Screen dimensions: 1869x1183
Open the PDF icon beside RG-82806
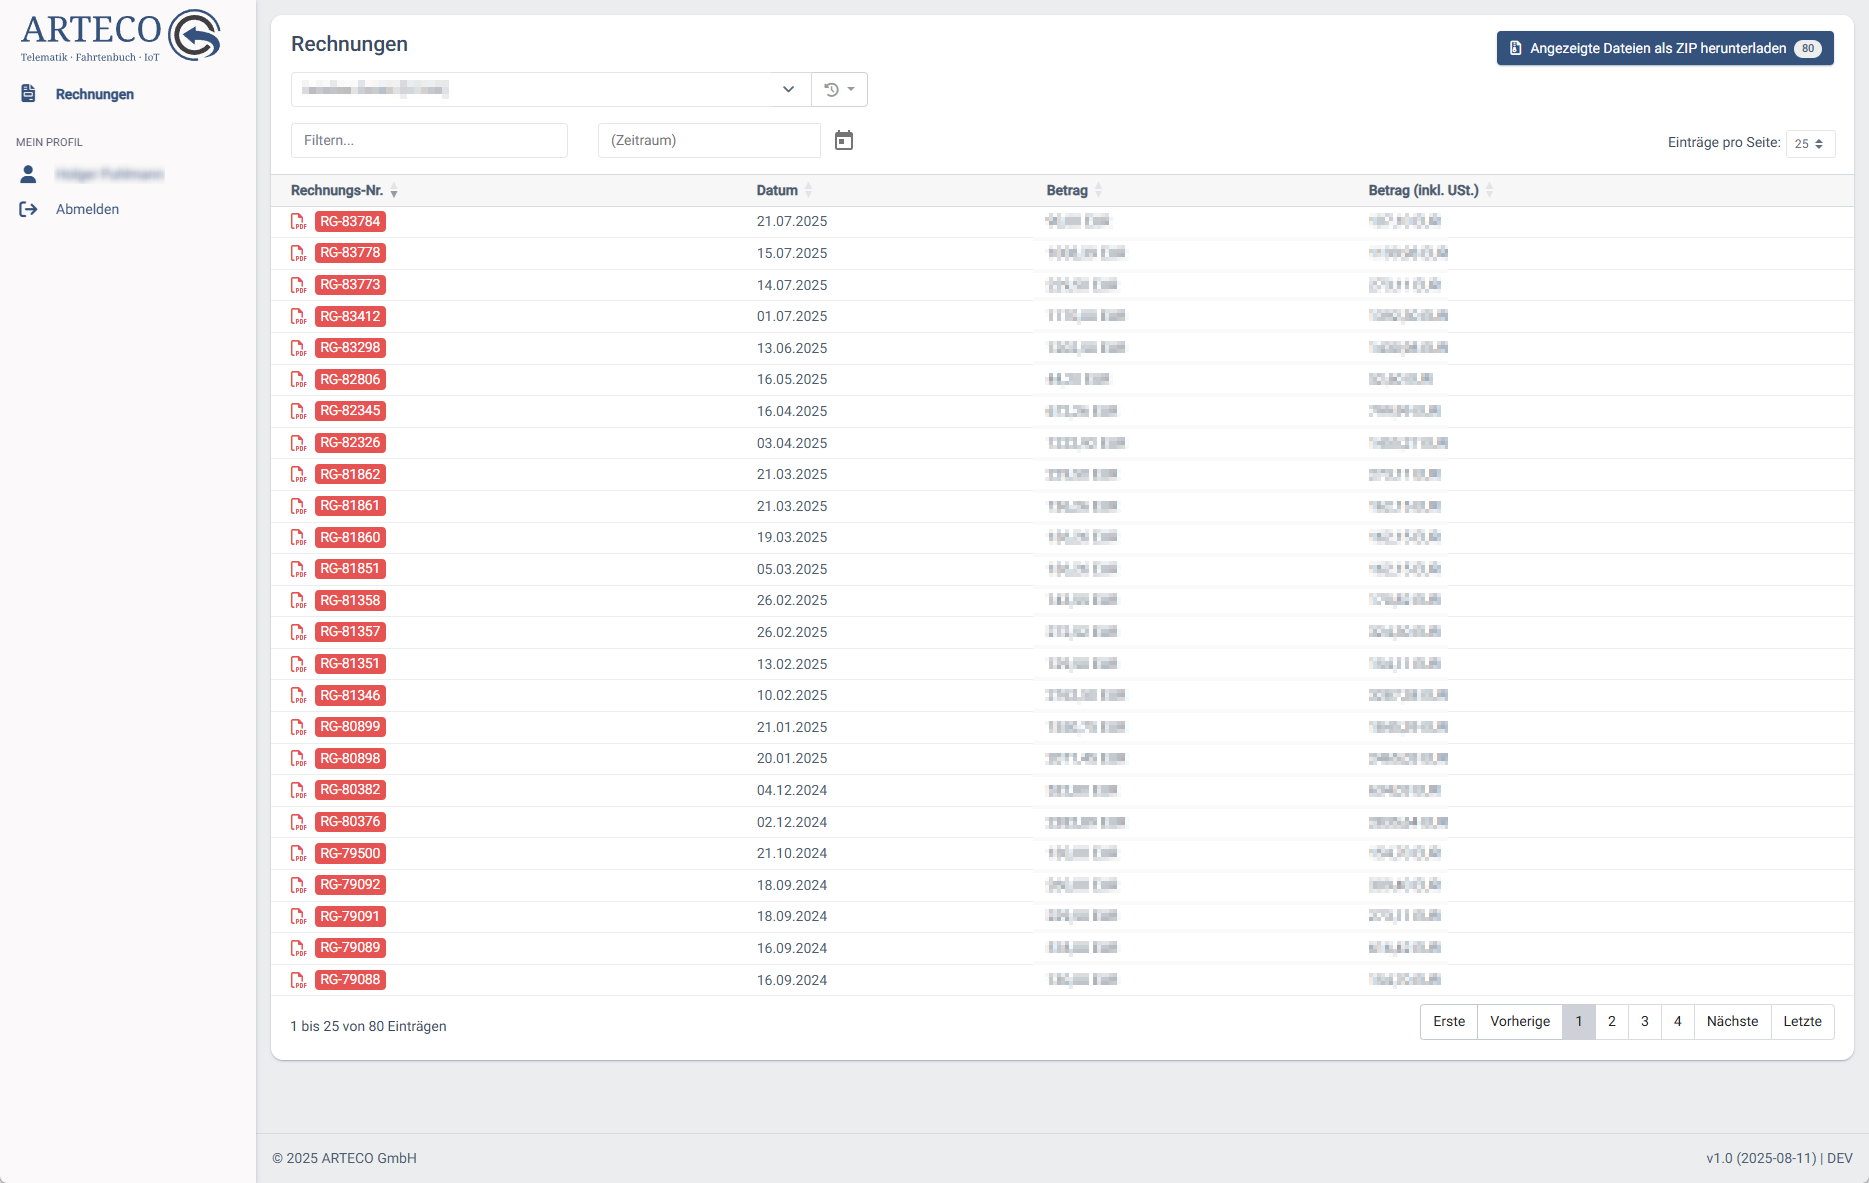pos(298,380)
